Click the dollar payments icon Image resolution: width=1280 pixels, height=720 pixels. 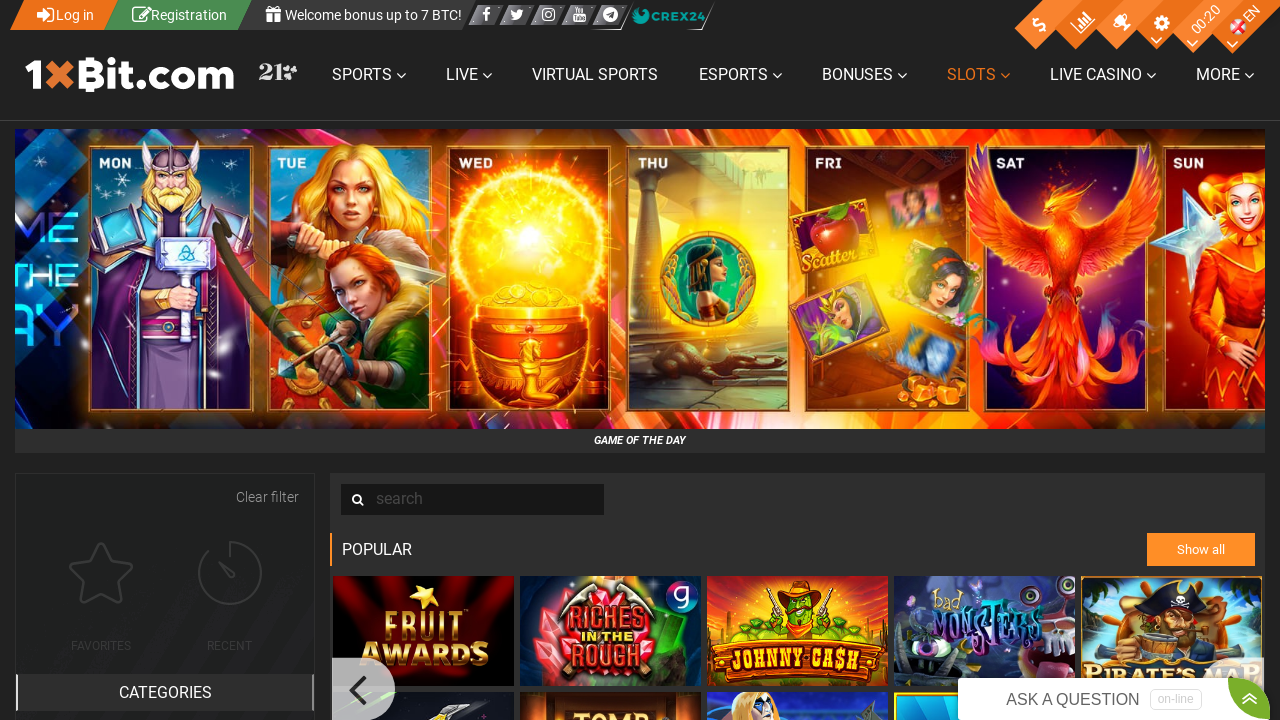[x=1040, y=24]
